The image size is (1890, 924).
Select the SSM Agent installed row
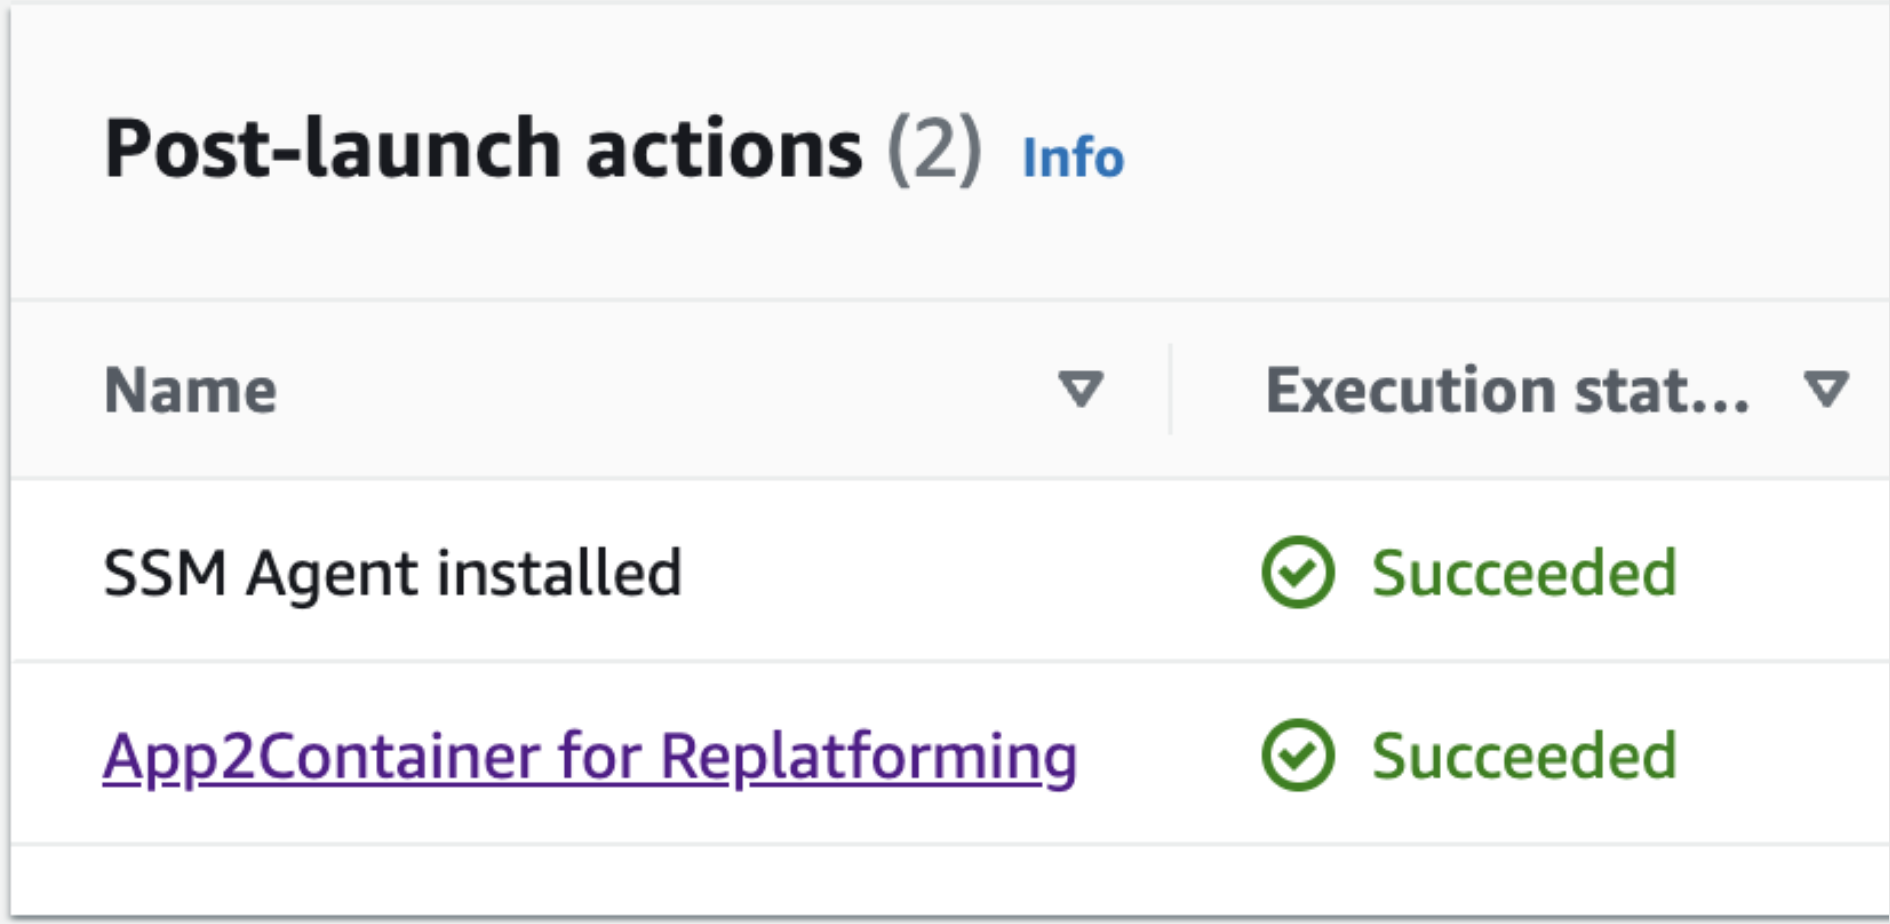pos(394,572)
